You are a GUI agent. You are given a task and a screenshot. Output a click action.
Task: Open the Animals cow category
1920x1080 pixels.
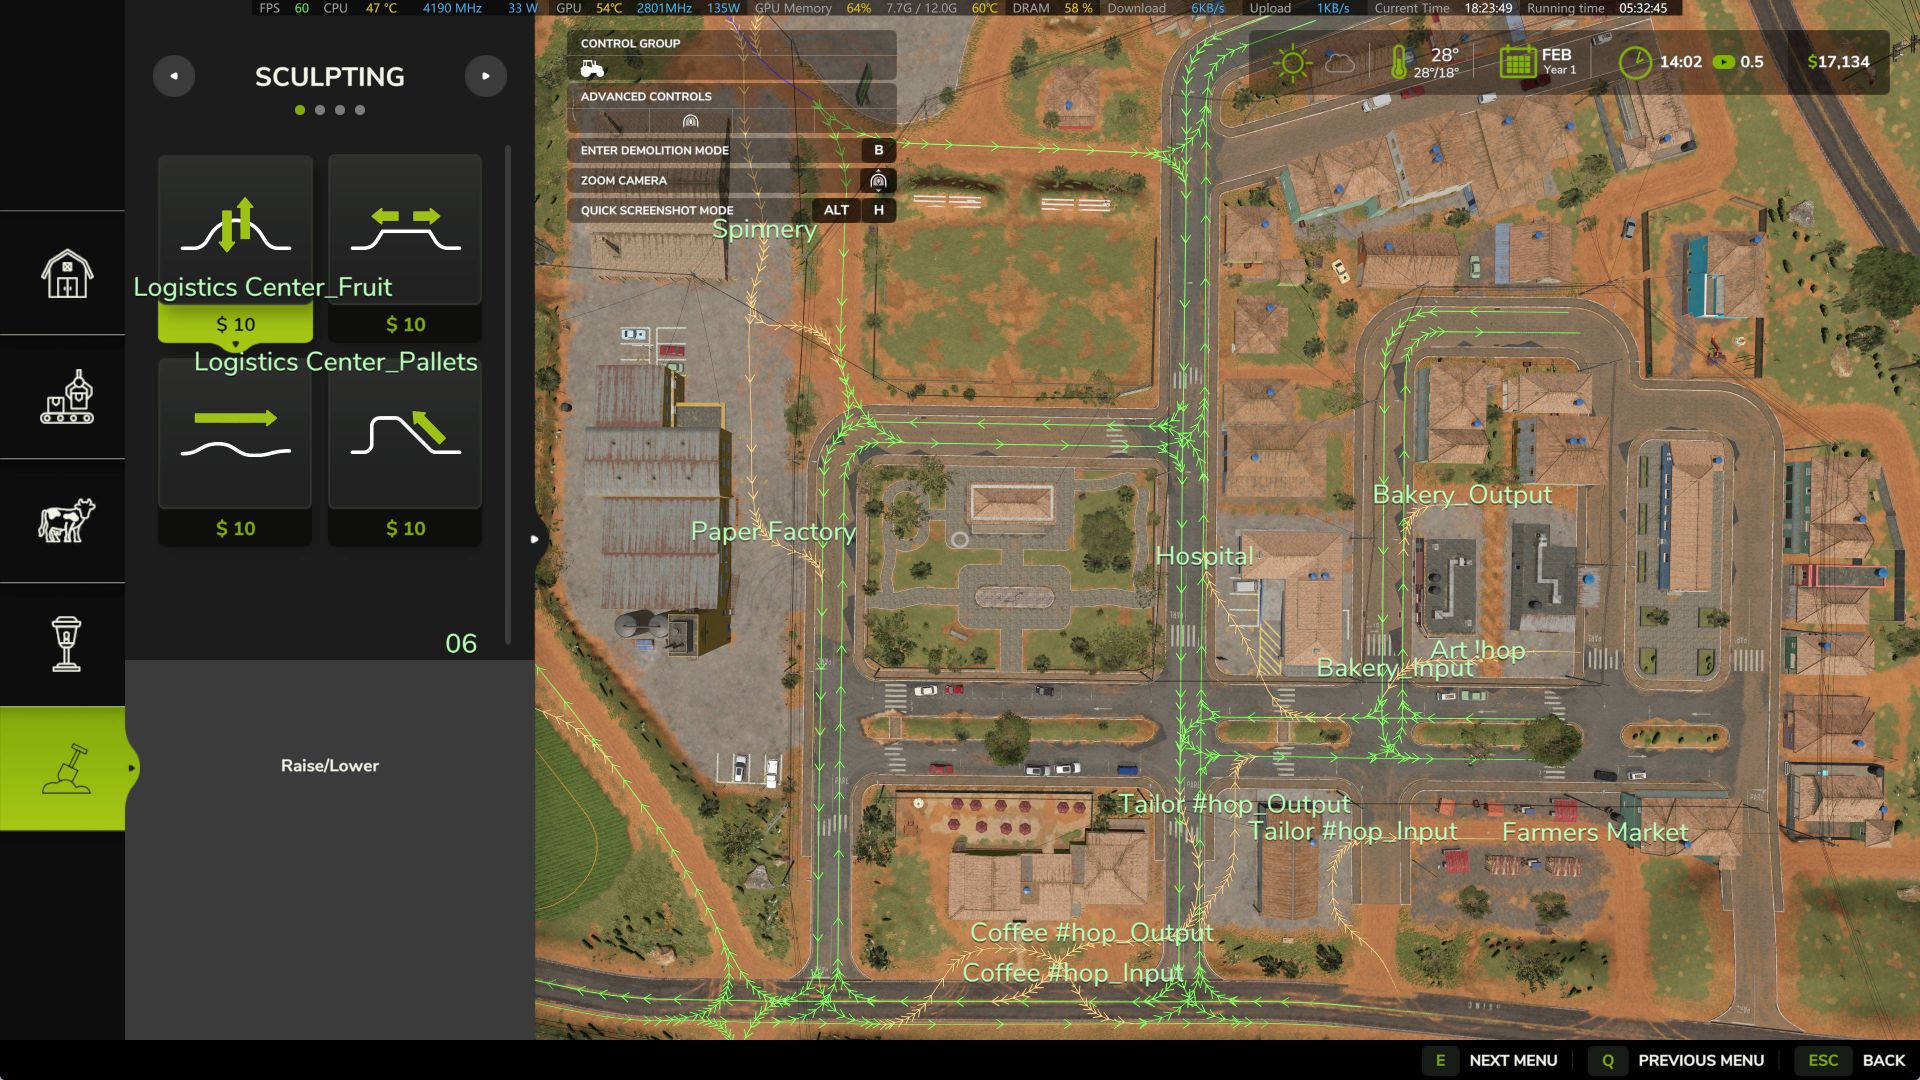pos(66,521)
